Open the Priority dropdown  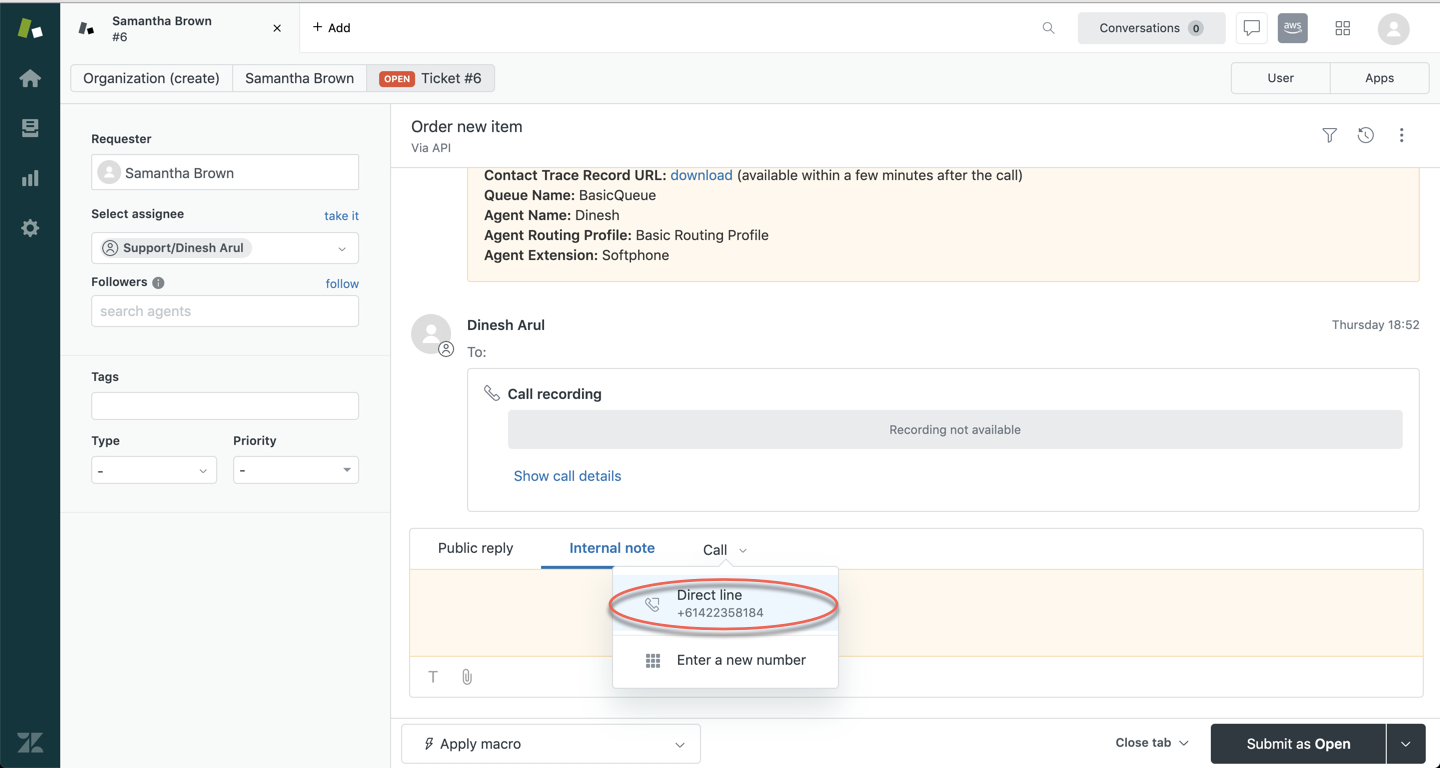tap(296, 470)
